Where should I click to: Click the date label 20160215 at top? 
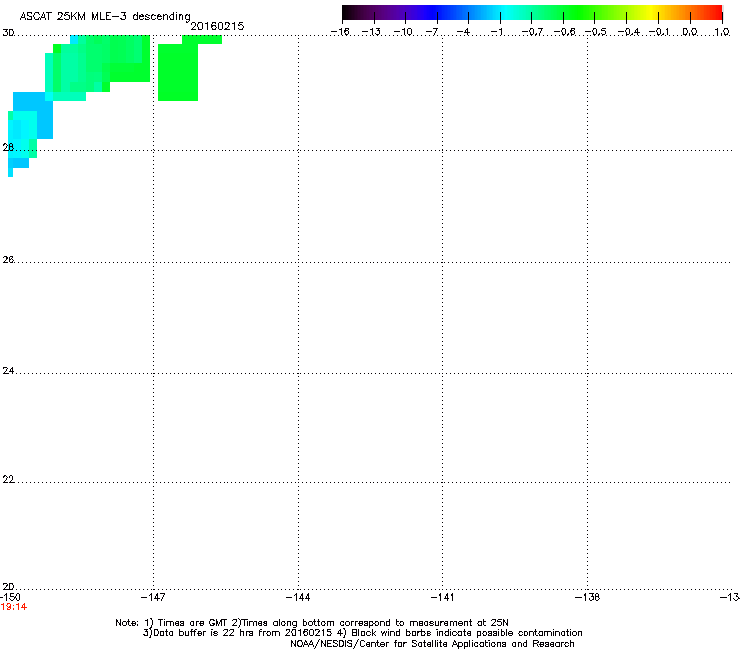pos(217,26)
